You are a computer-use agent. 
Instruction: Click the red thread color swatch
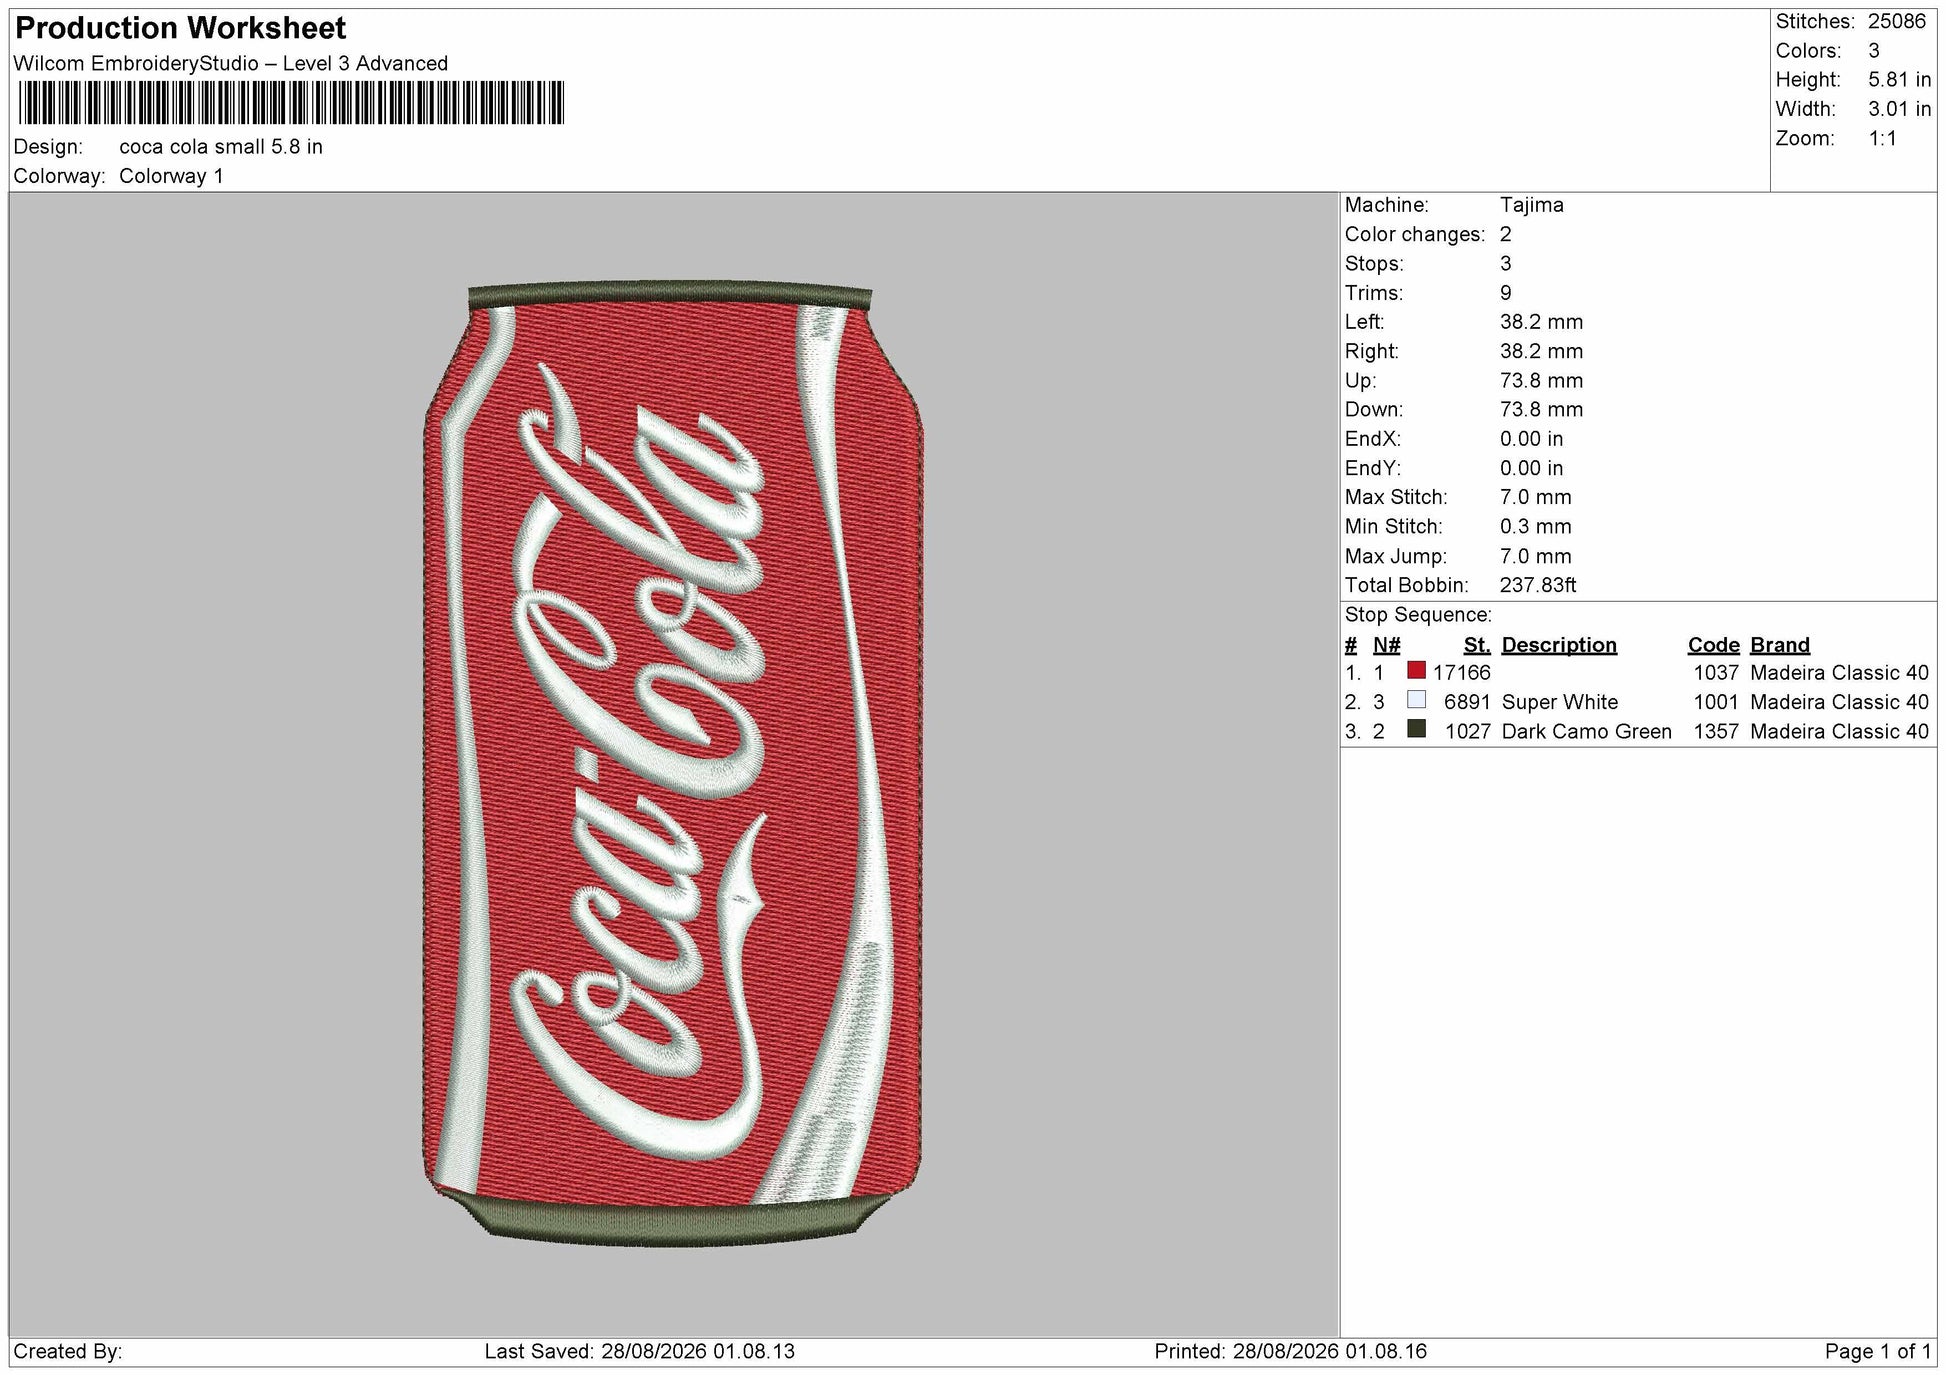[1416, 671]
